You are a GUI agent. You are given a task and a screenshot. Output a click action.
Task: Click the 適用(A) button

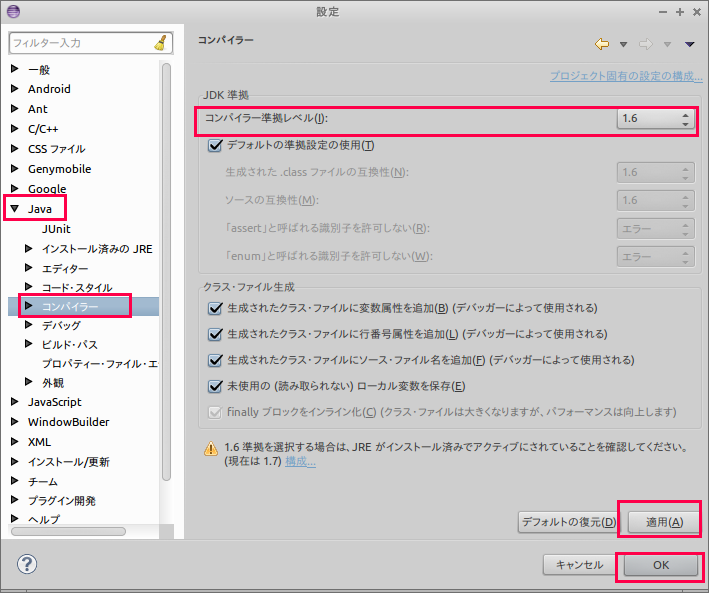(x=664, y=522)
